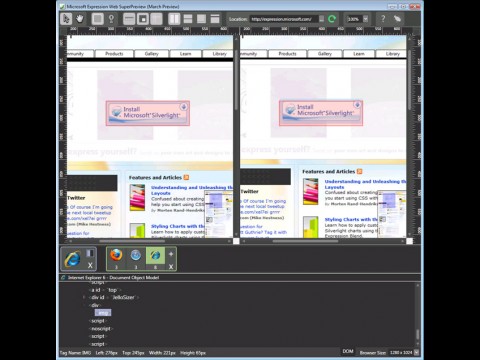The image size is (480, 360).
Task: Click Learn nav tab in left pane
Action: (x=186, y=54)
